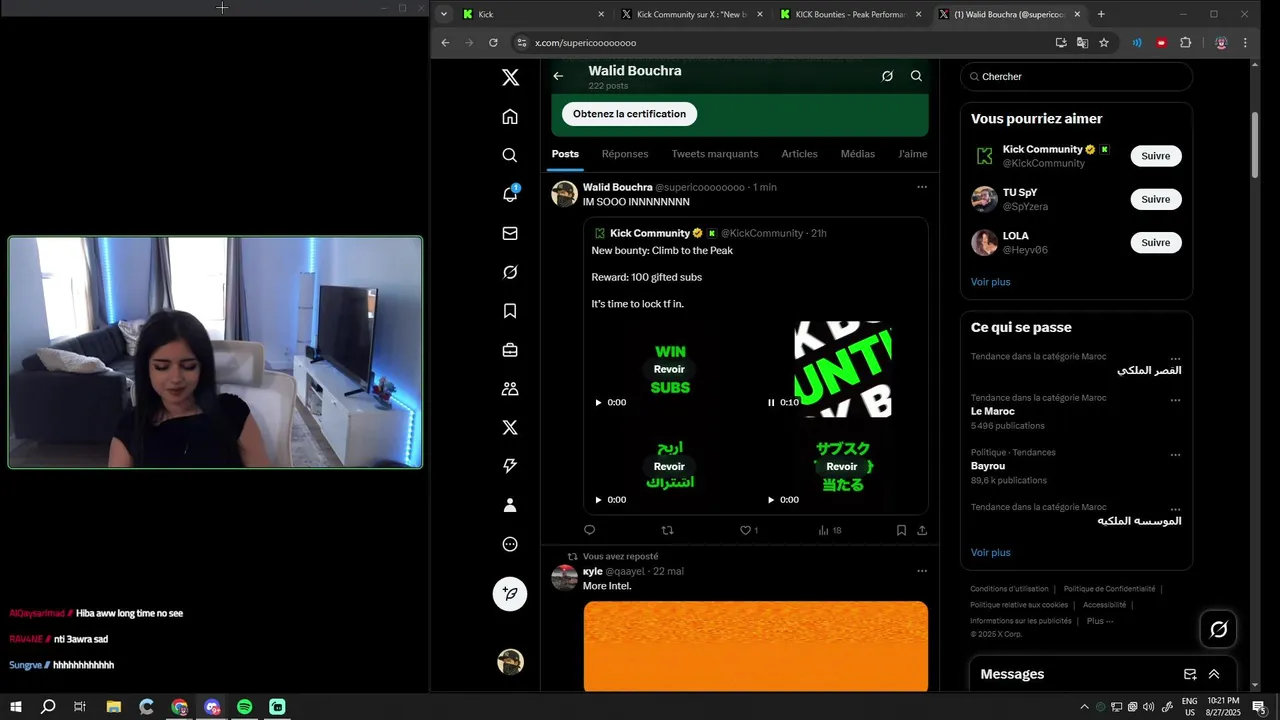This screenshot has height=720, width=1280.
Task: Open Jobs briefcase icon in sidebar
Action: (x=510, y=350)
